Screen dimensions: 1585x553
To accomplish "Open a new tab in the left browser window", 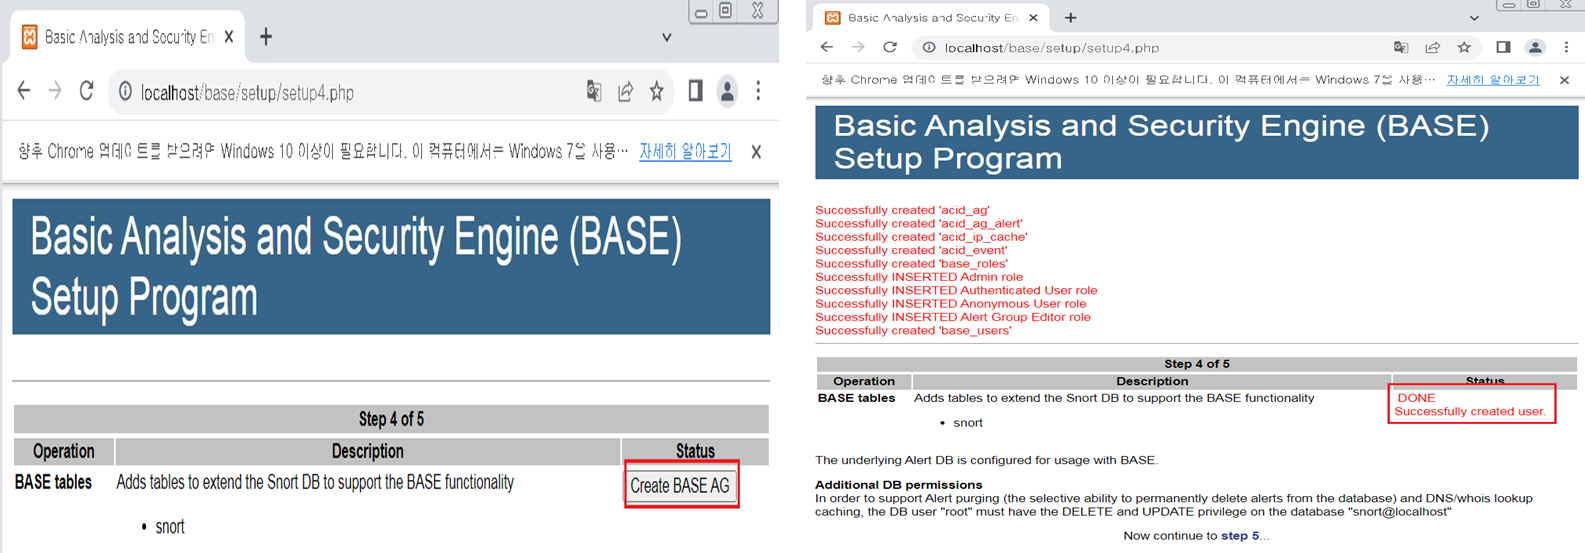I will point(266,37).
